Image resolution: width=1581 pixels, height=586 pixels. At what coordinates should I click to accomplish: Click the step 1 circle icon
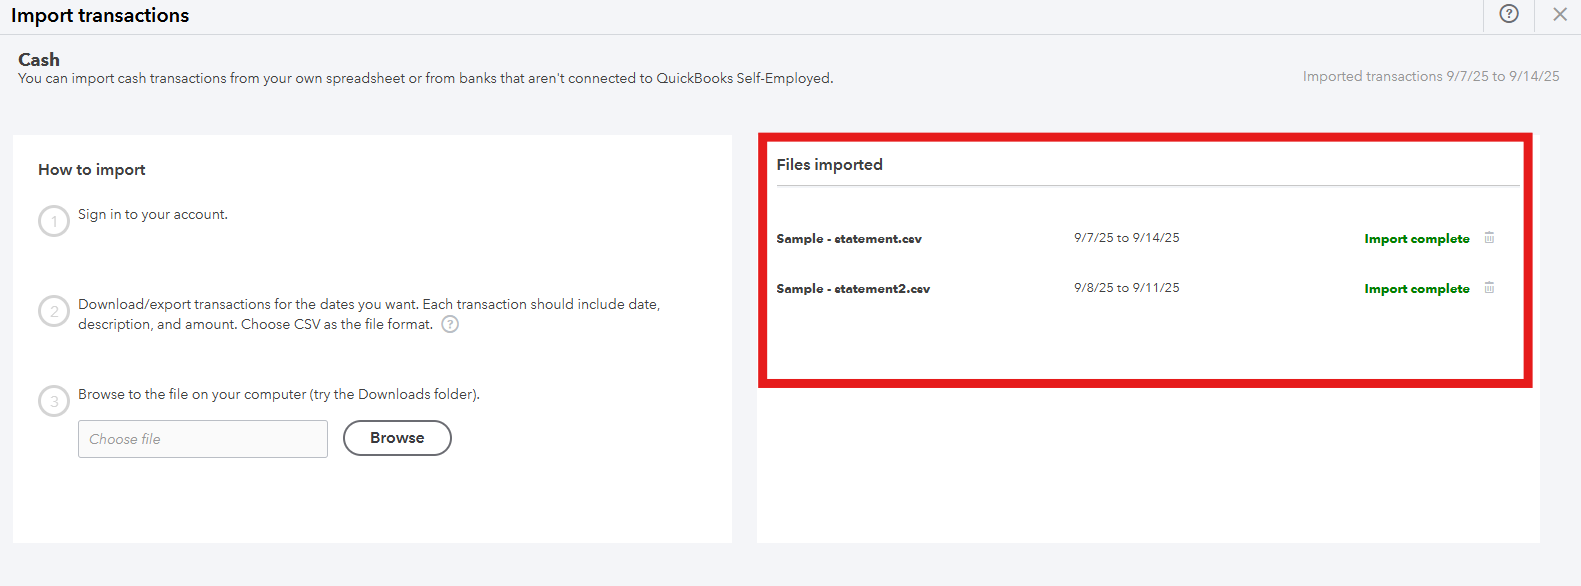pos(54,221)
